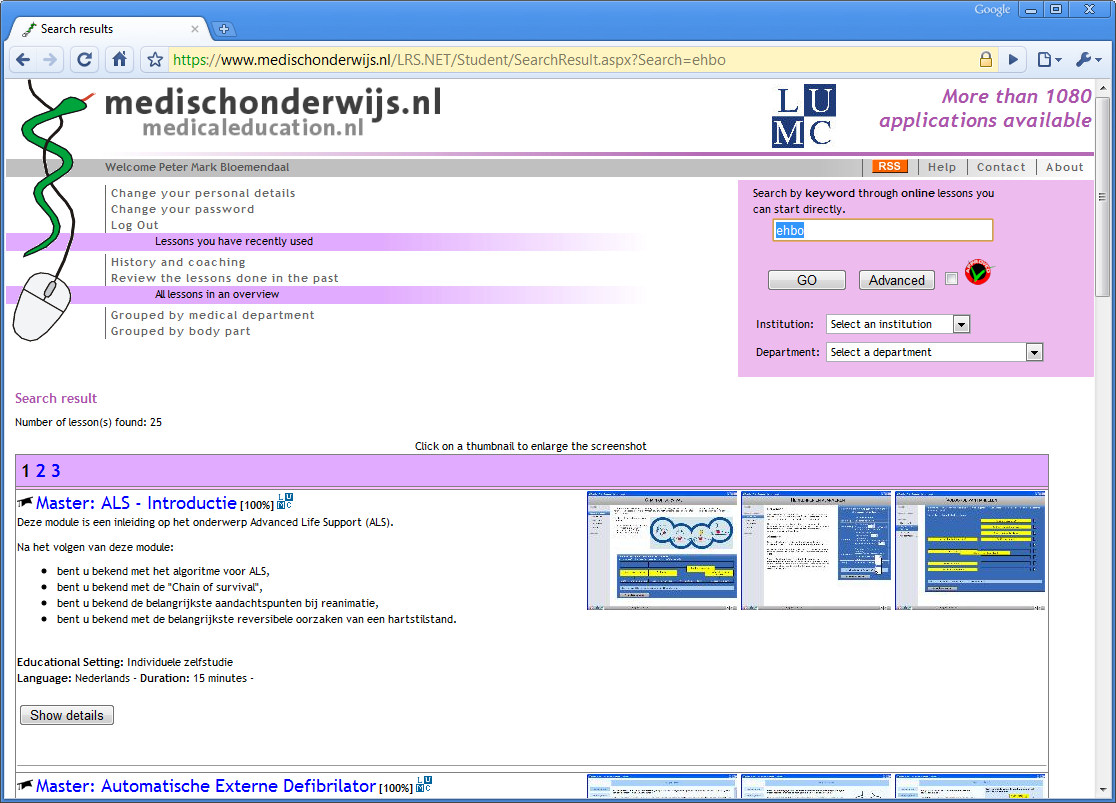Screen dimensions: 1116x803
Task: Open Master: Automatische Externe Defibrilator lesson link
Action: [x=206, y=786]
